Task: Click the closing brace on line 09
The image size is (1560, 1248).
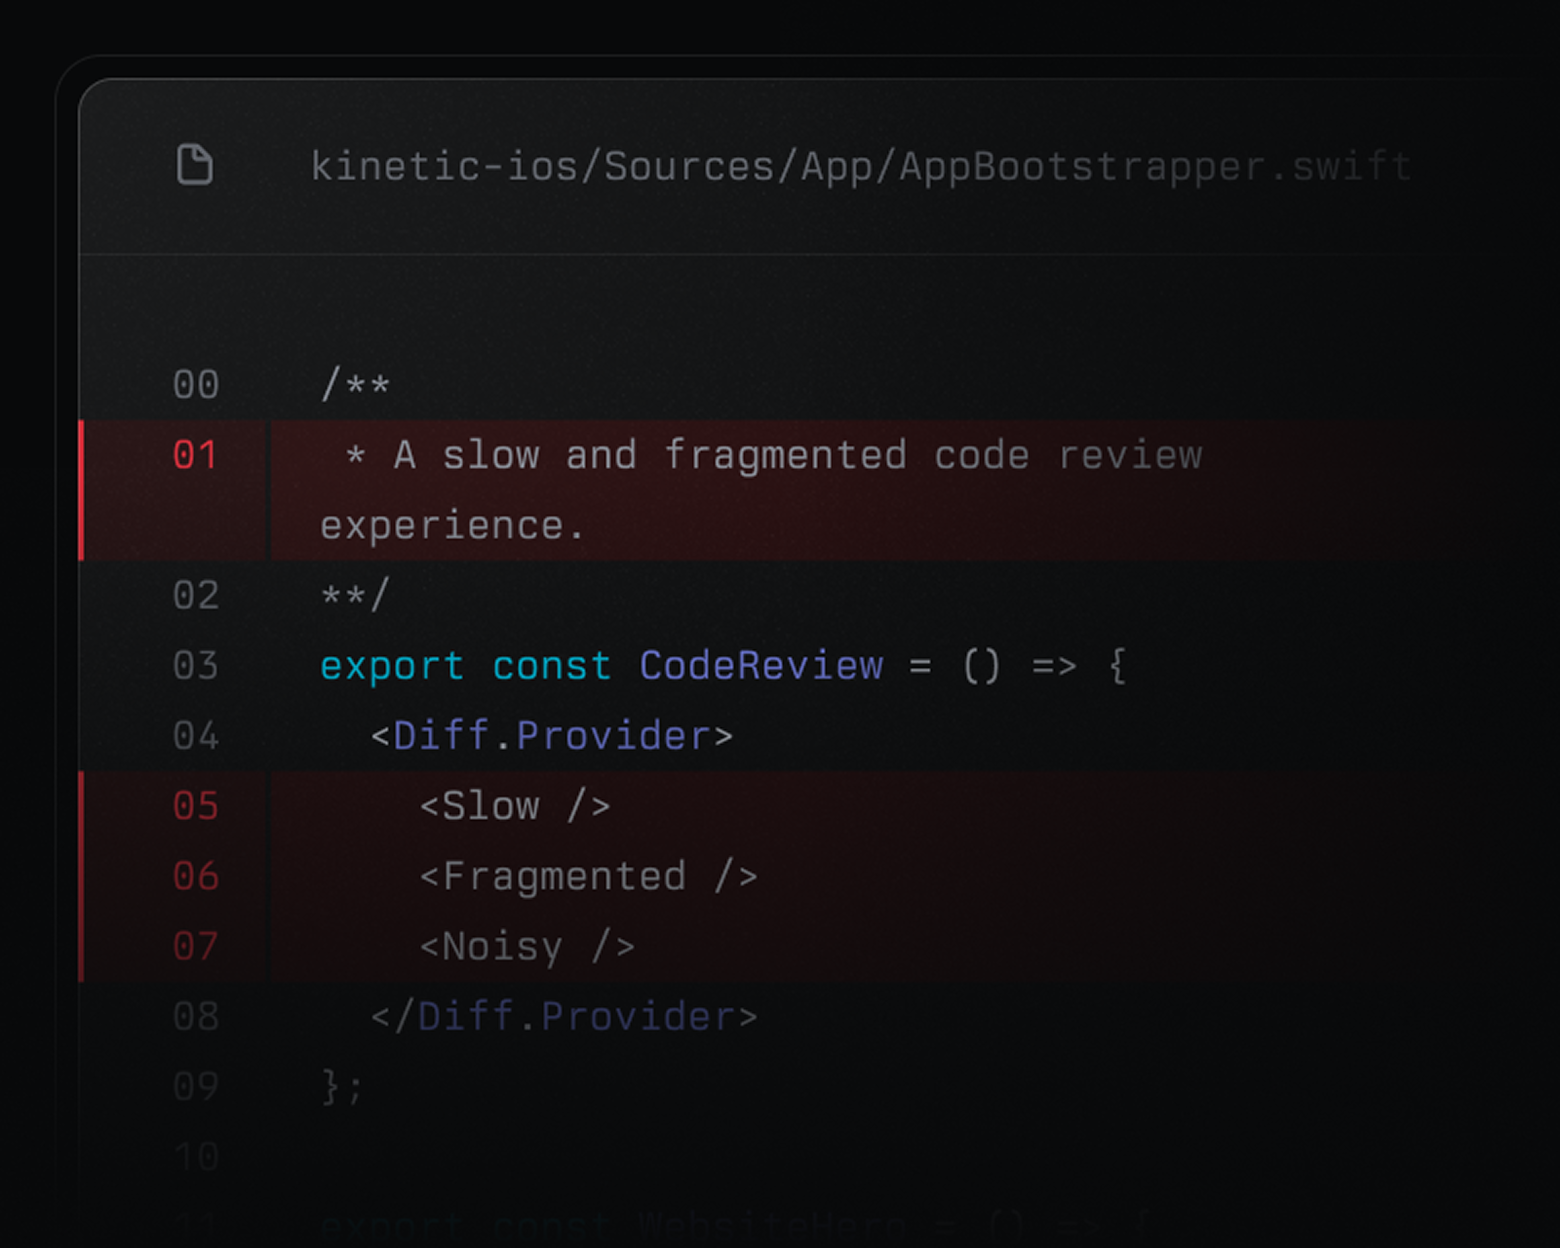Action: tap(340, 1086)
